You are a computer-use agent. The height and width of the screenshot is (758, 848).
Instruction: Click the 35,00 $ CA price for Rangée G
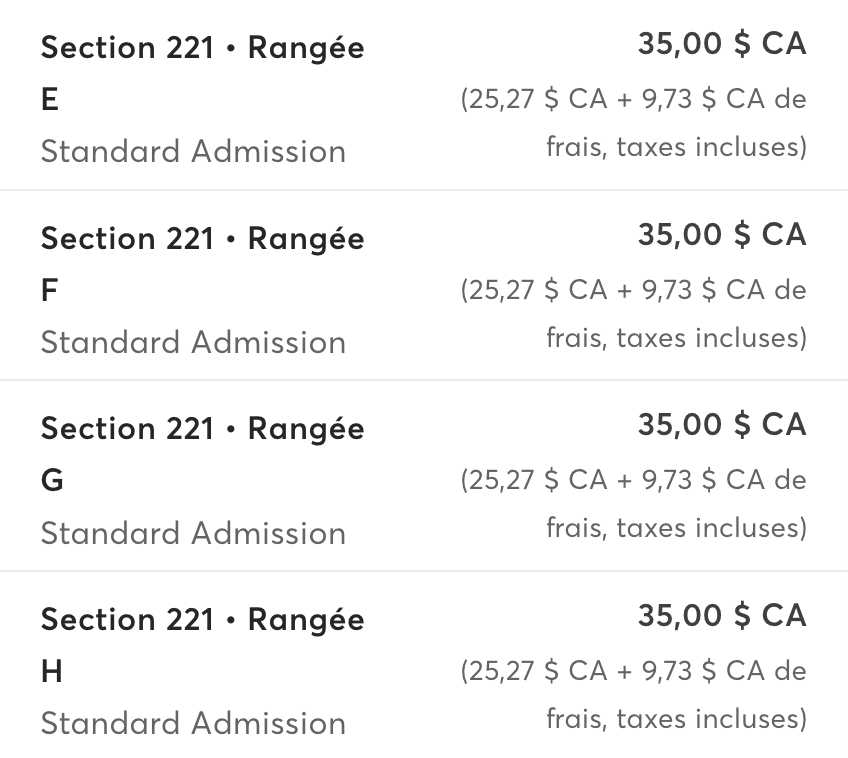pos(722,424)
